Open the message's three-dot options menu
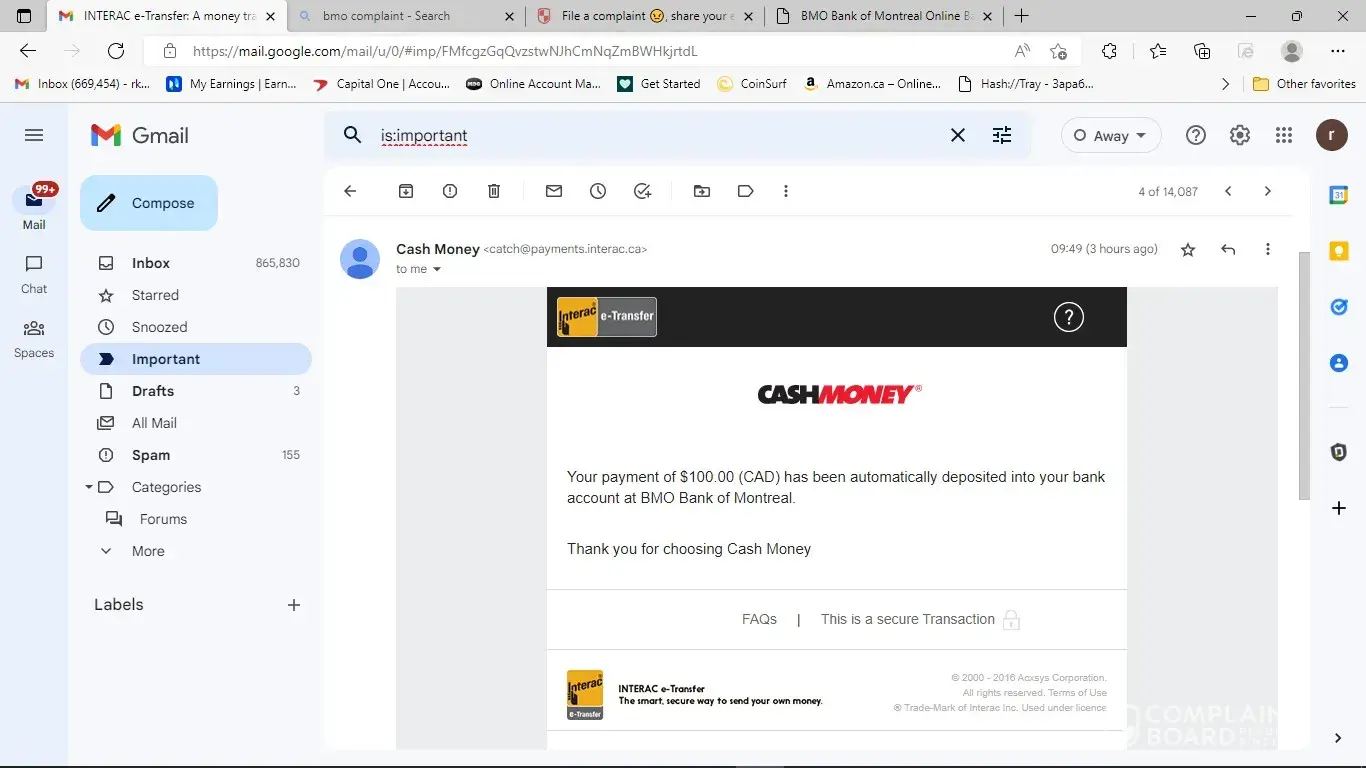The image size is (1366, 768). 1268,249
